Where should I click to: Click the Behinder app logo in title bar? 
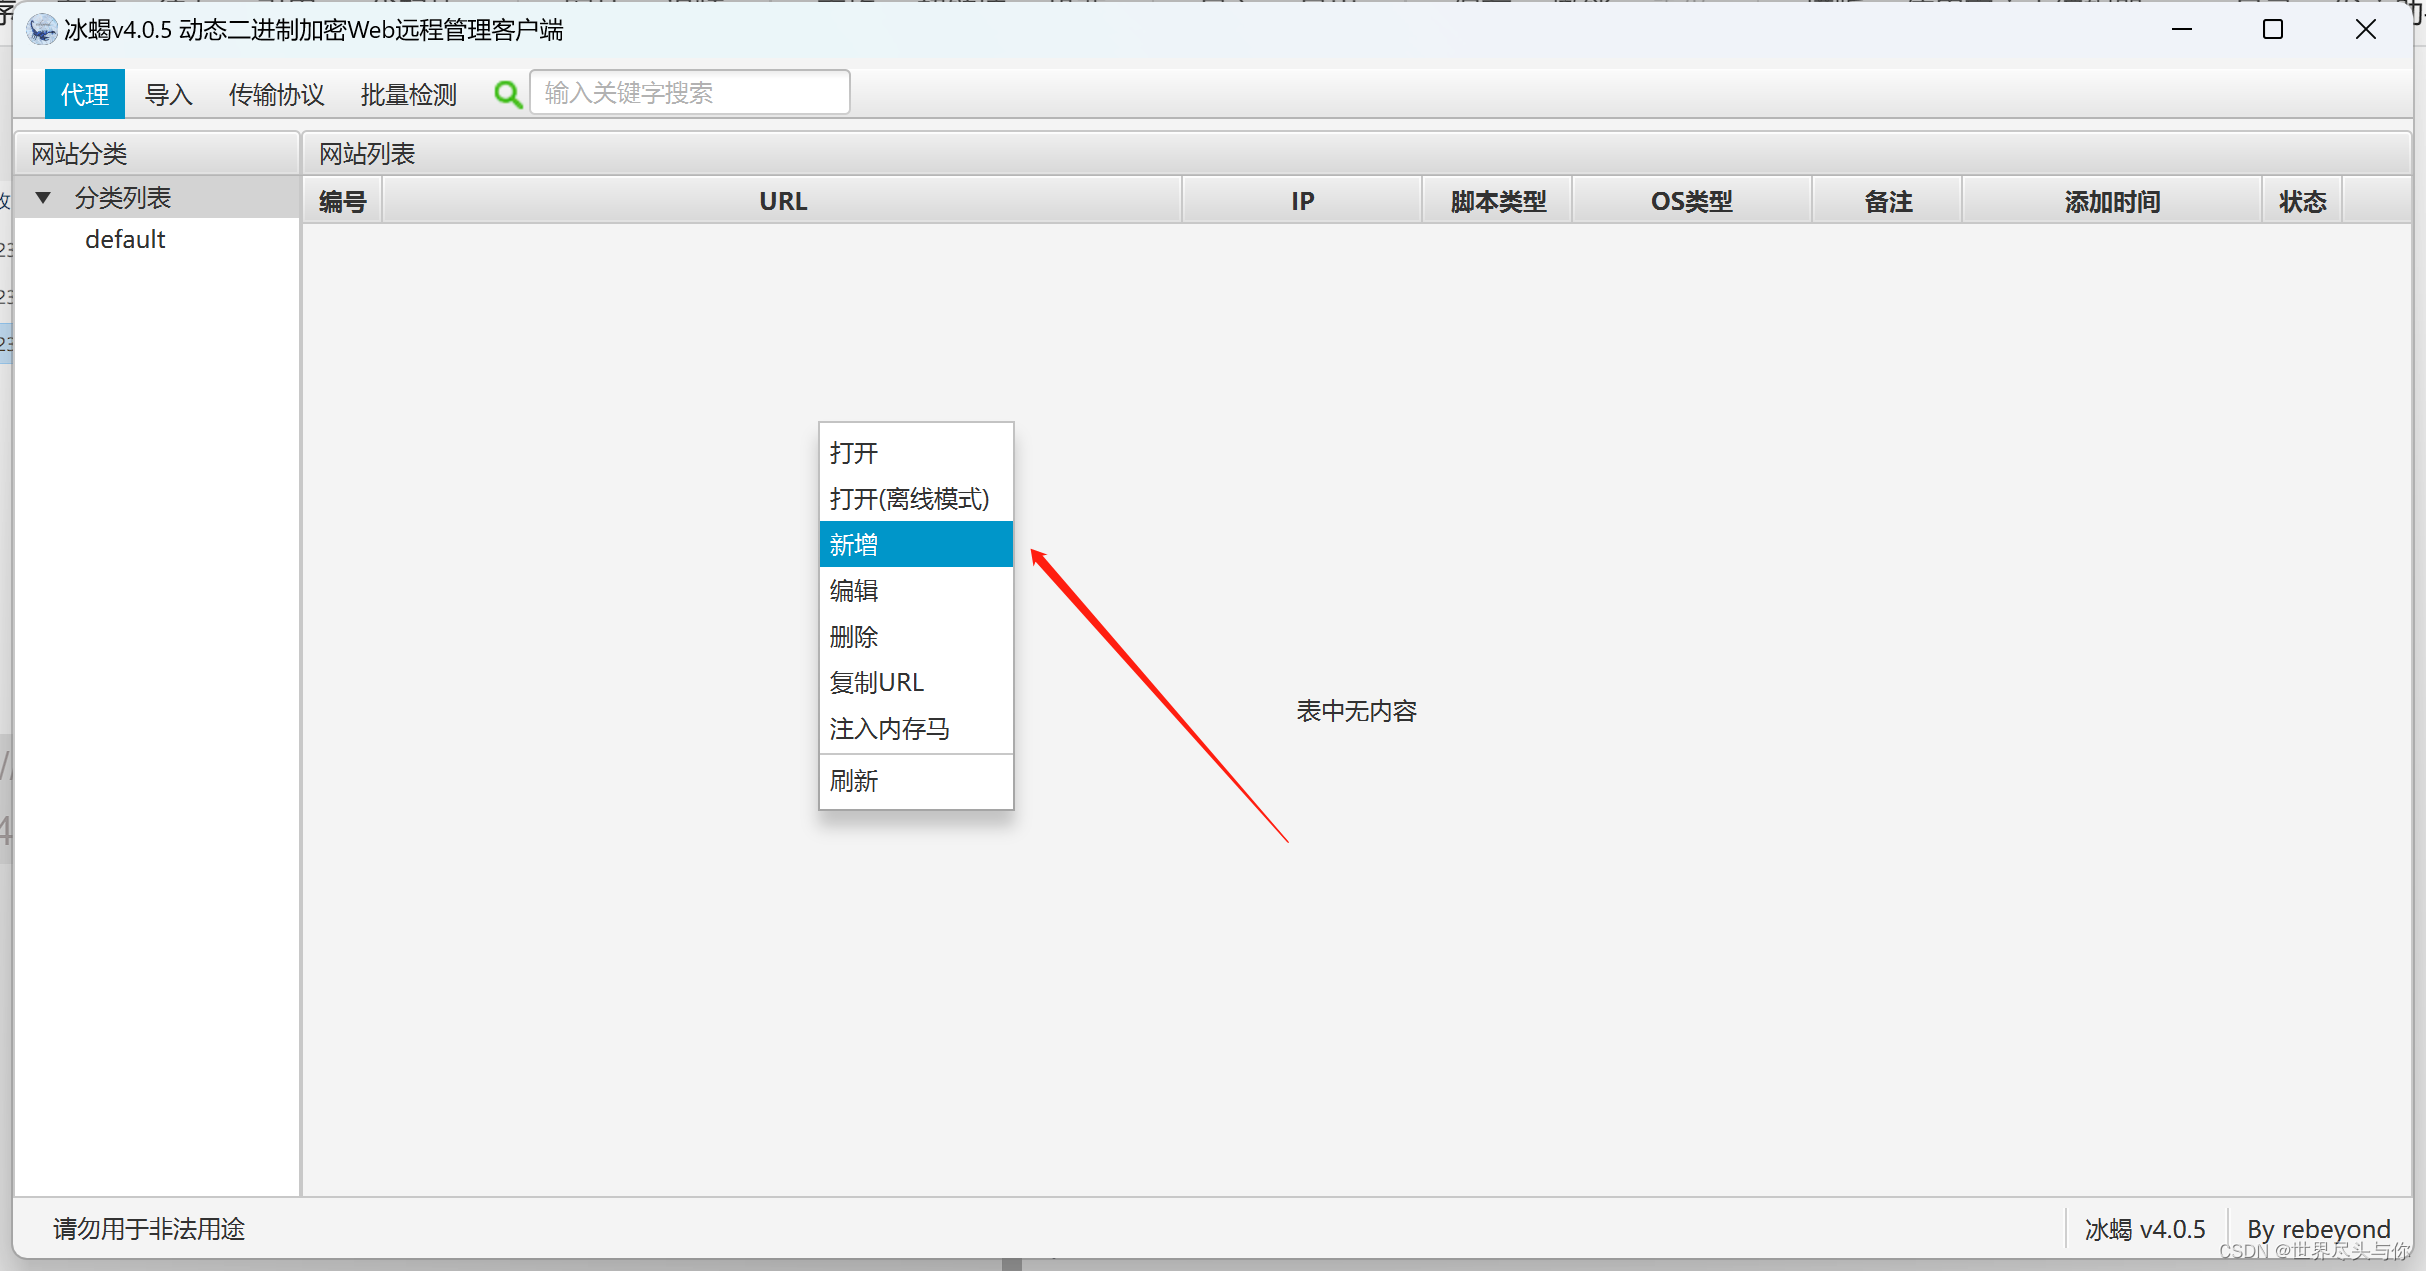click(x=41, y=30)
